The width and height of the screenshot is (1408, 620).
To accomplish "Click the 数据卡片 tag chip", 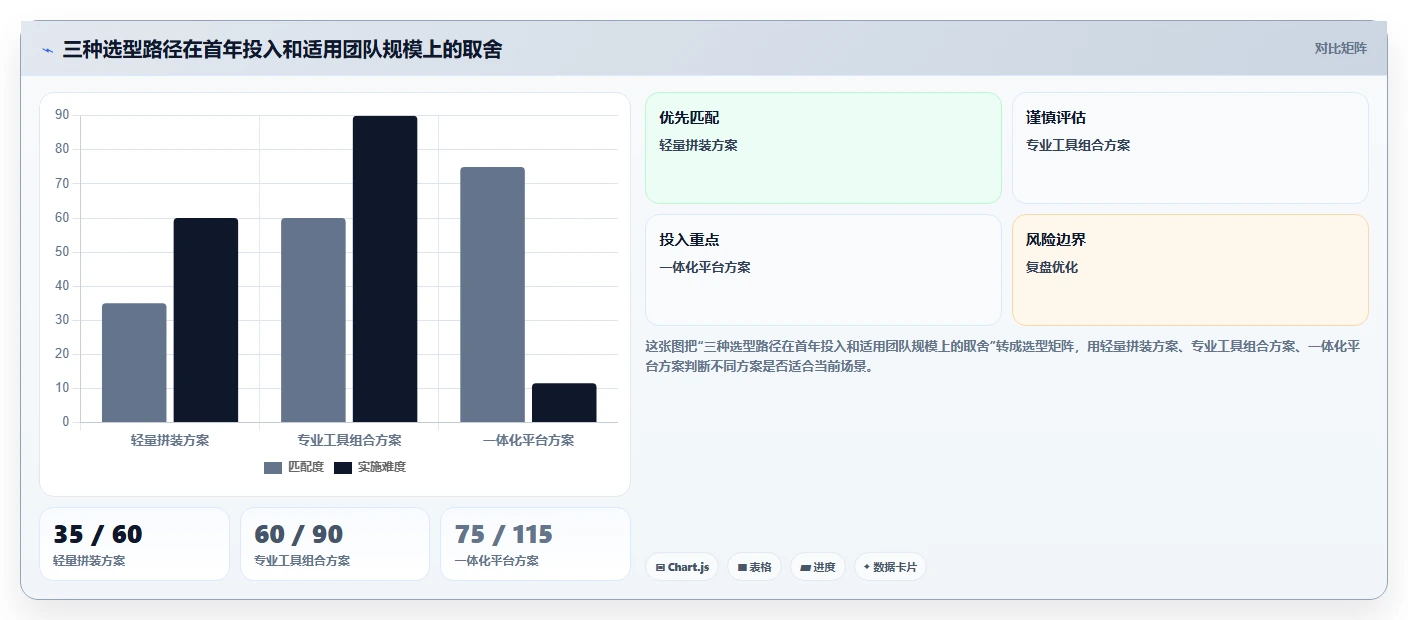I will point(890,567).
